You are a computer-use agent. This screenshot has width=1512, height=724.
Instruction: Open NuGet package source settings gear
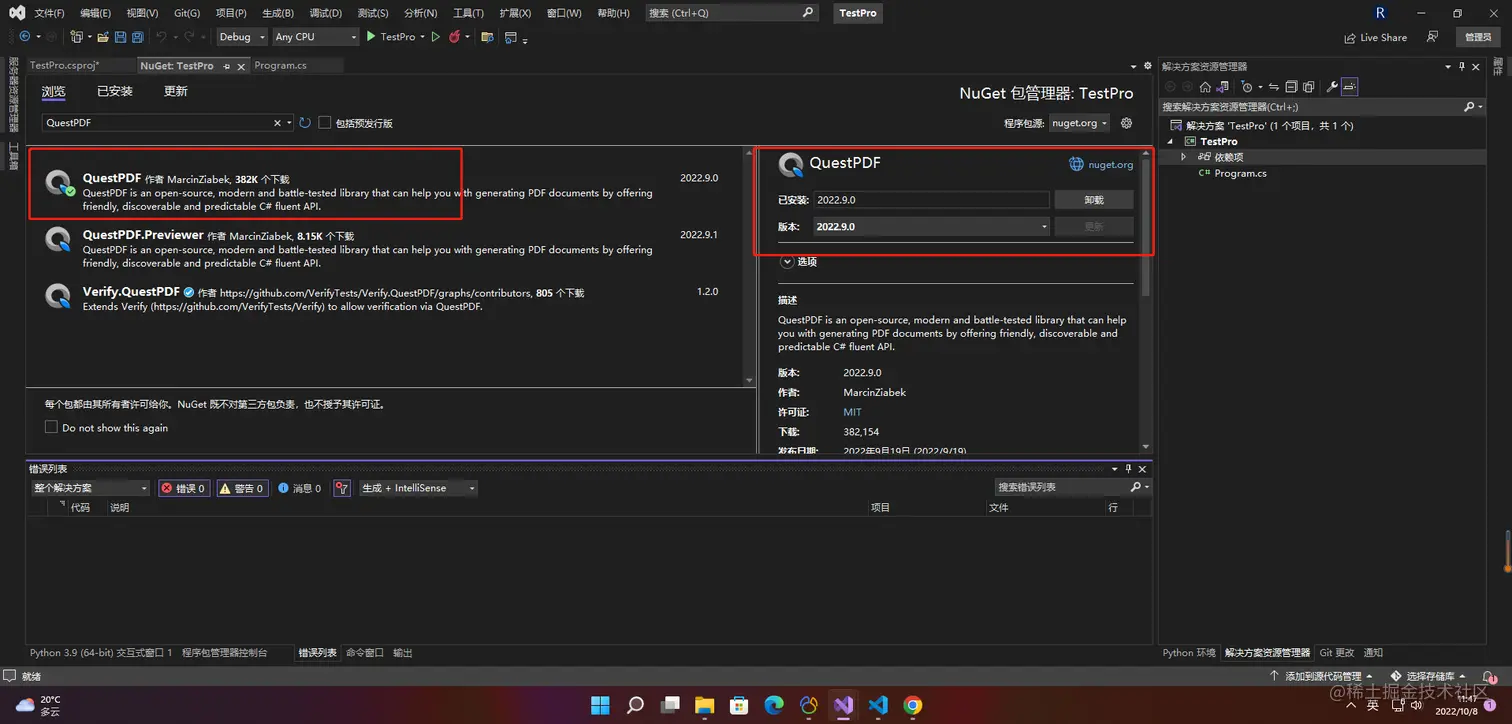pos(1127,123)
